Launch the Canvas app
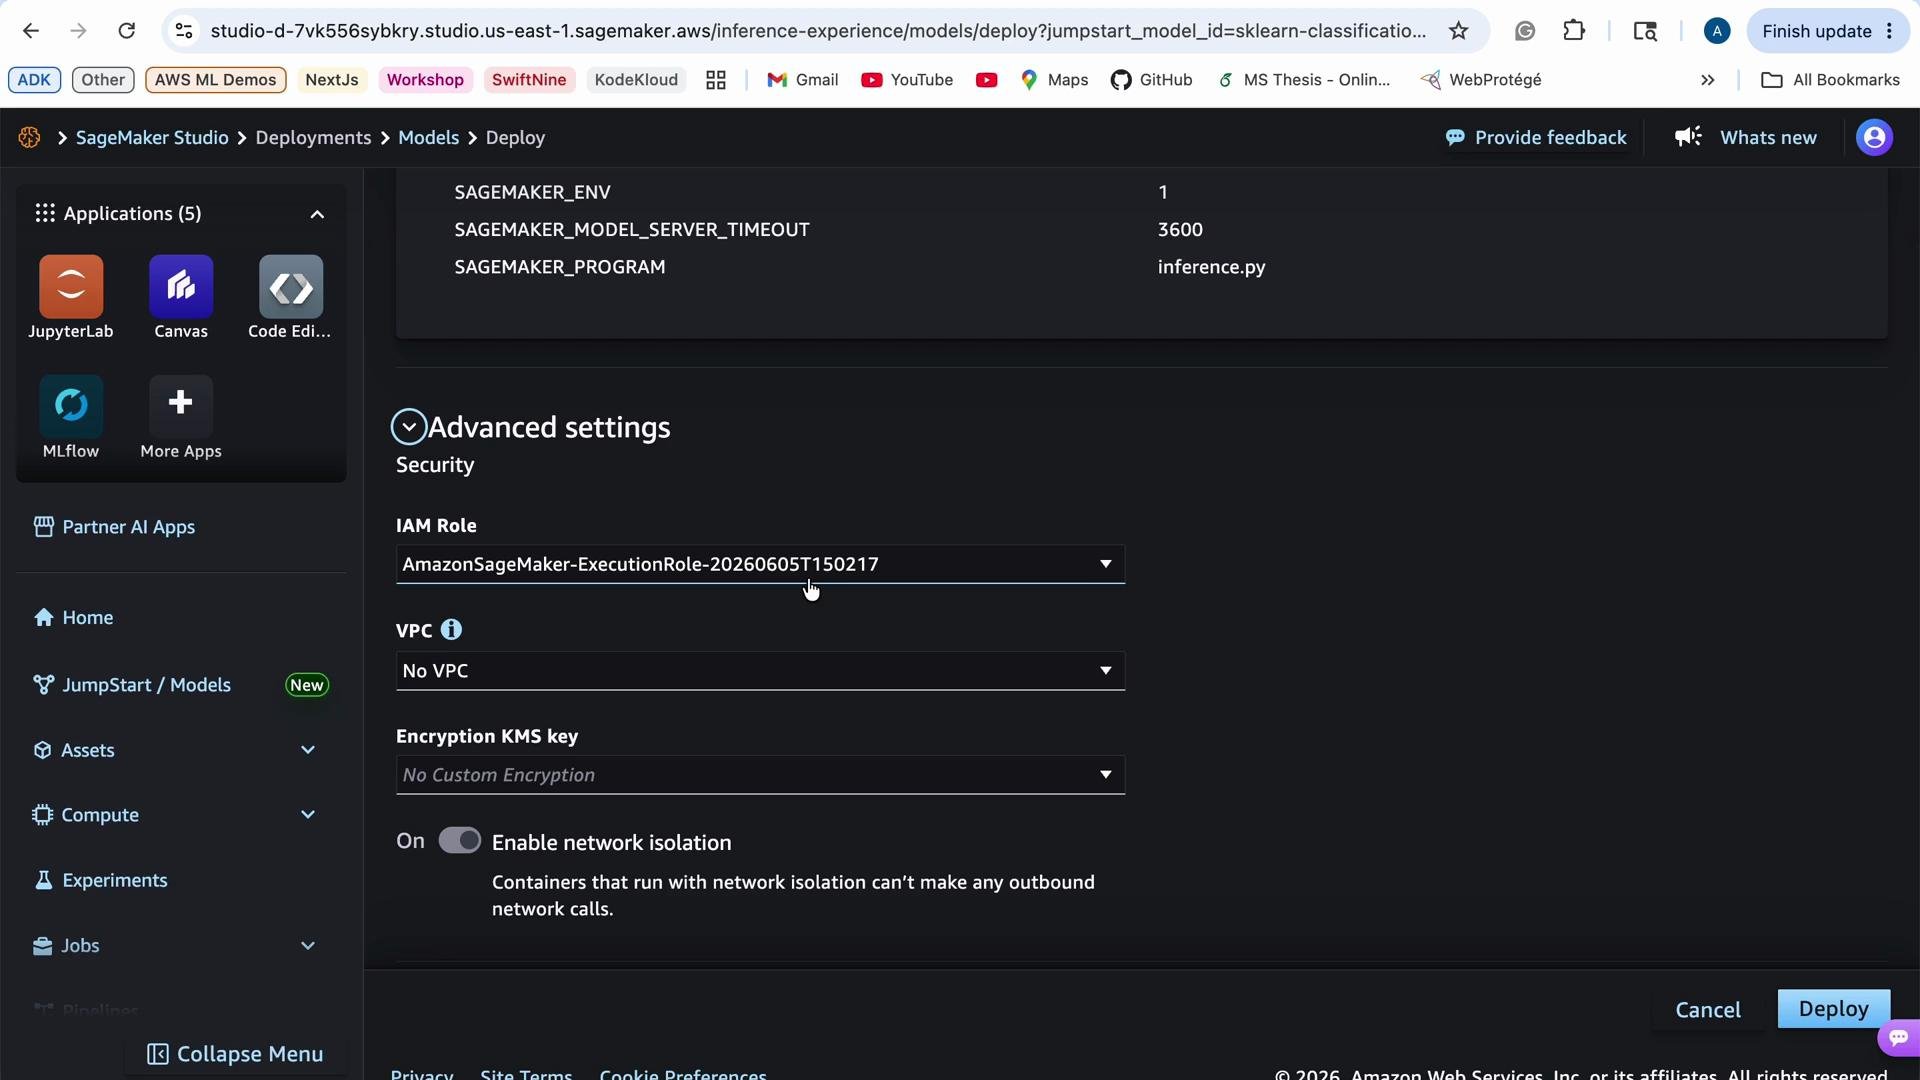Image resolution: width=1920 pixels, height=1080 pixels. 181,297
